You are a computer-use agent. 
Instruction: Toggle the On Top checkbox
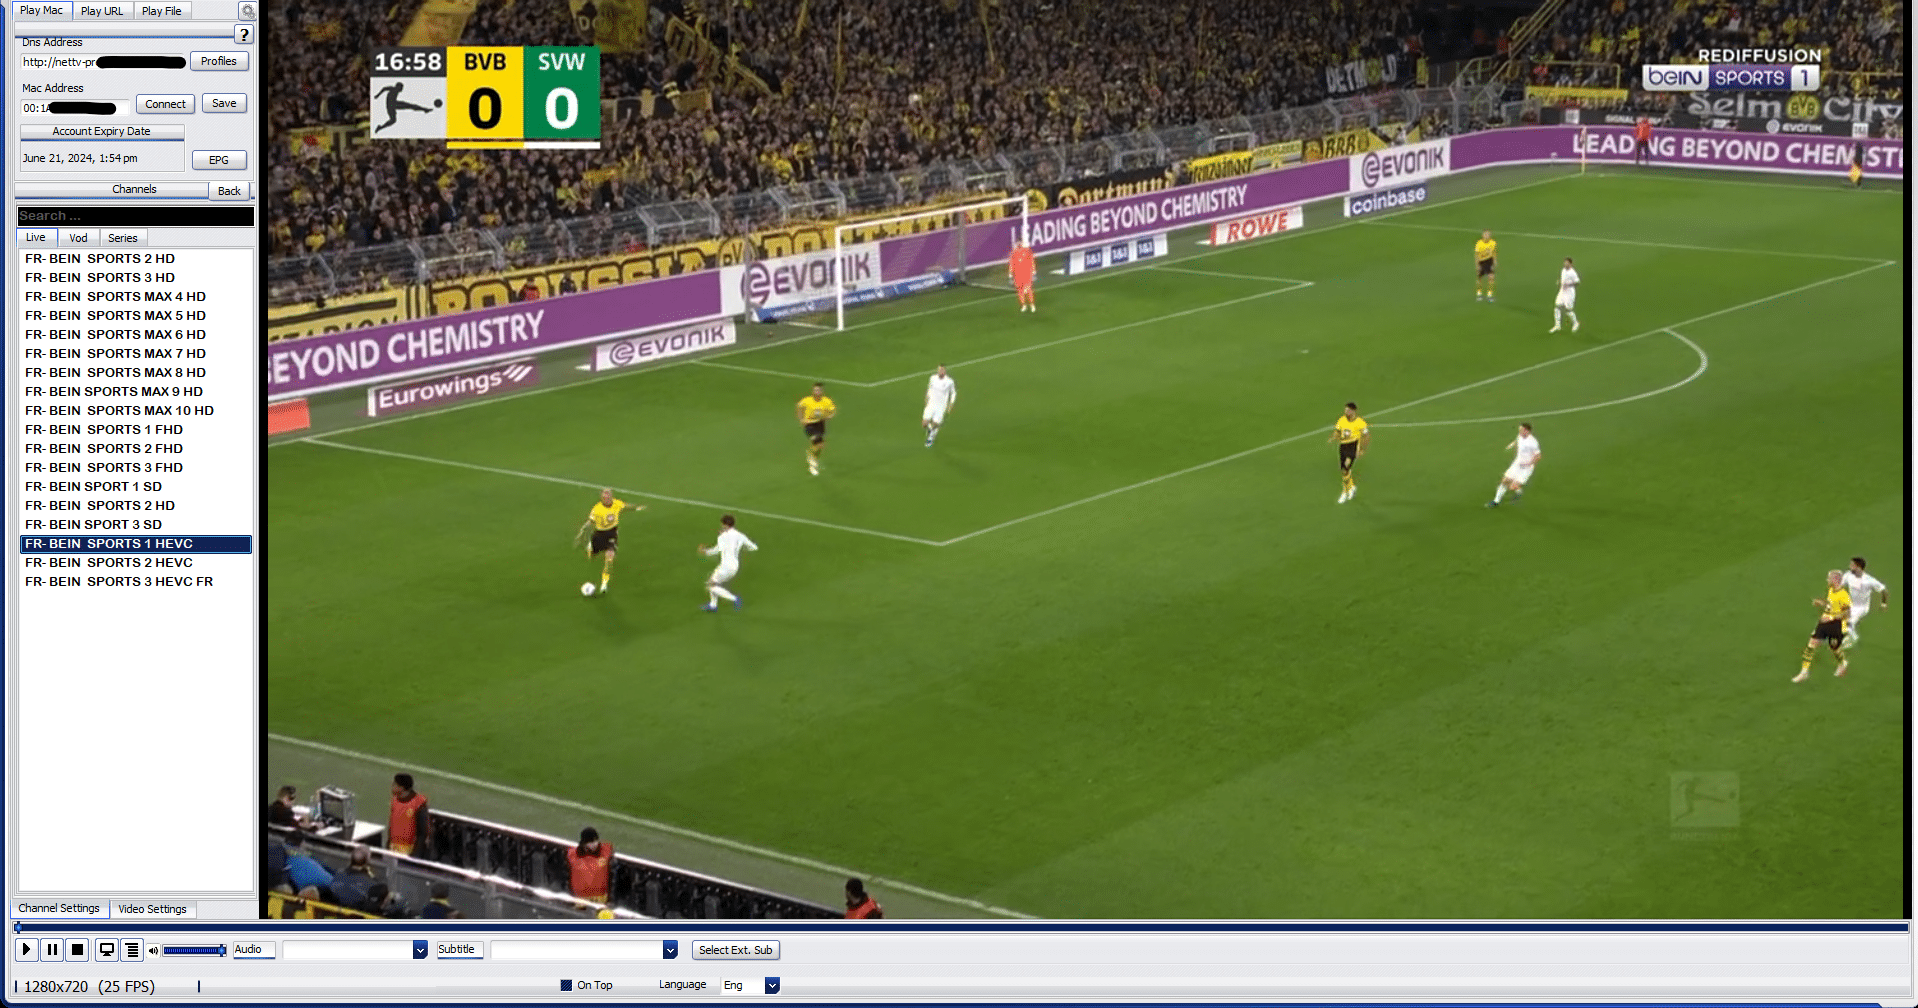coord(567,985)
